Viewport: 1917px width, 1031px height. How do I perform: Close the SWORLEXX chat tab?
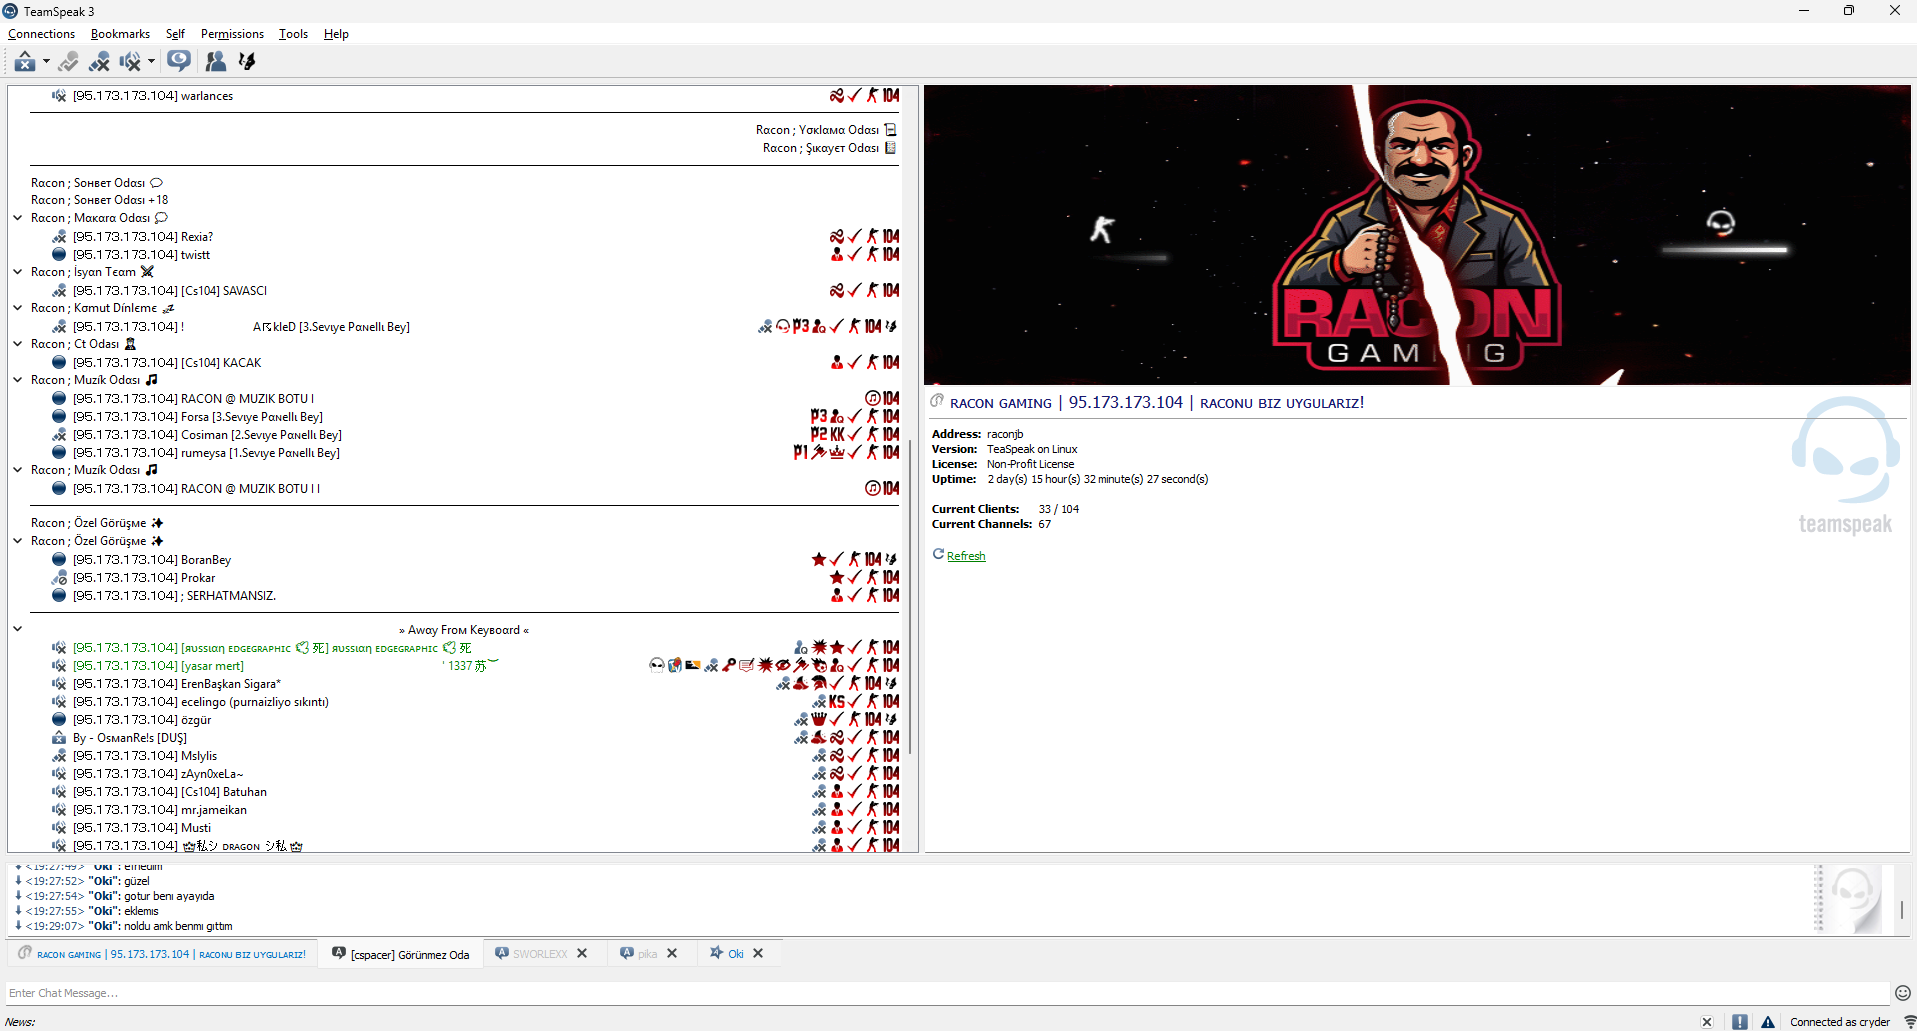click(582, 953)
